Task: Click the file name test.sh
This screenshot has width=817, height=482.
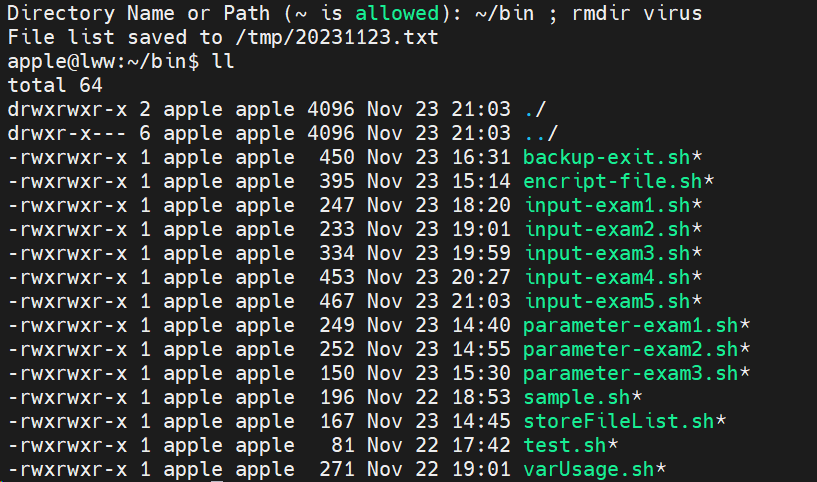Action: click(565, 445)
